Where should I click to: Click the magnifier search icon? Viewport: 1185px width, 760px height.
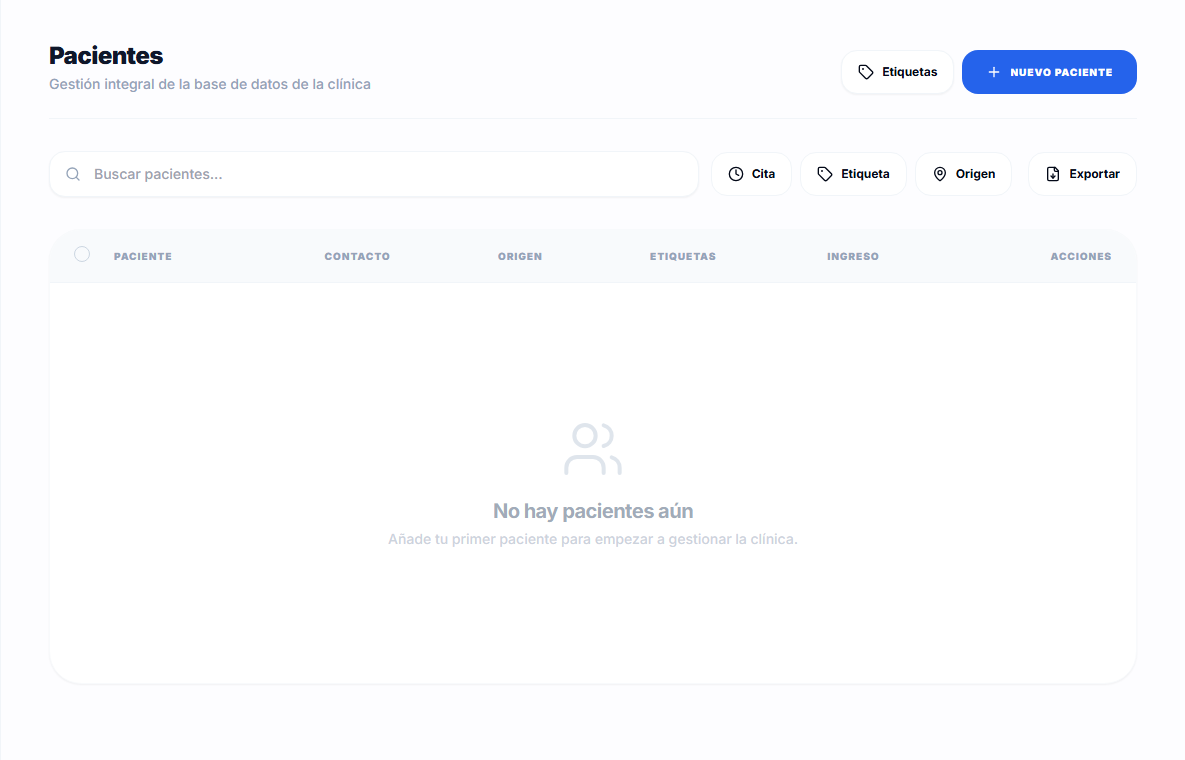coord(73,175)
